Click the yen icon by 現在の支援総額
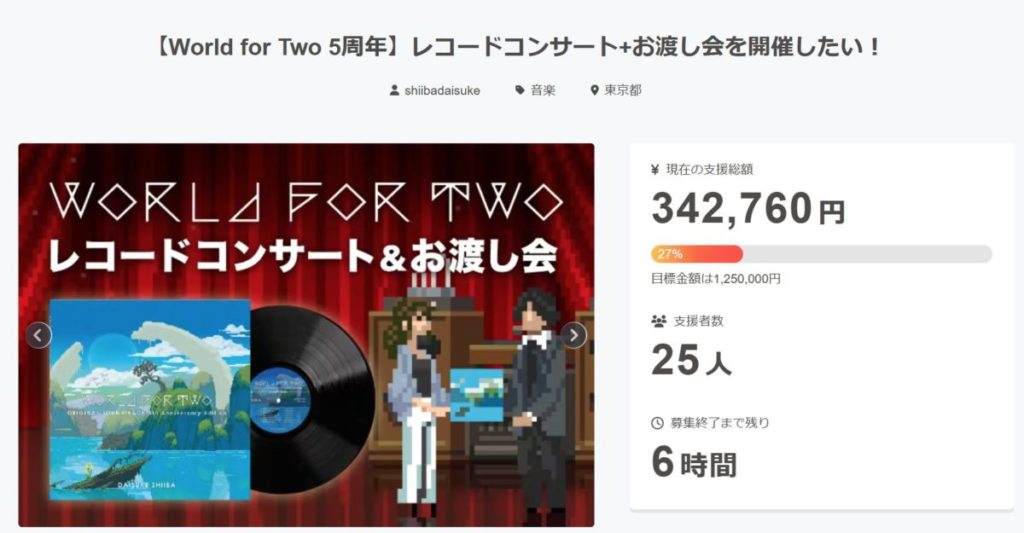 [656, 170]
